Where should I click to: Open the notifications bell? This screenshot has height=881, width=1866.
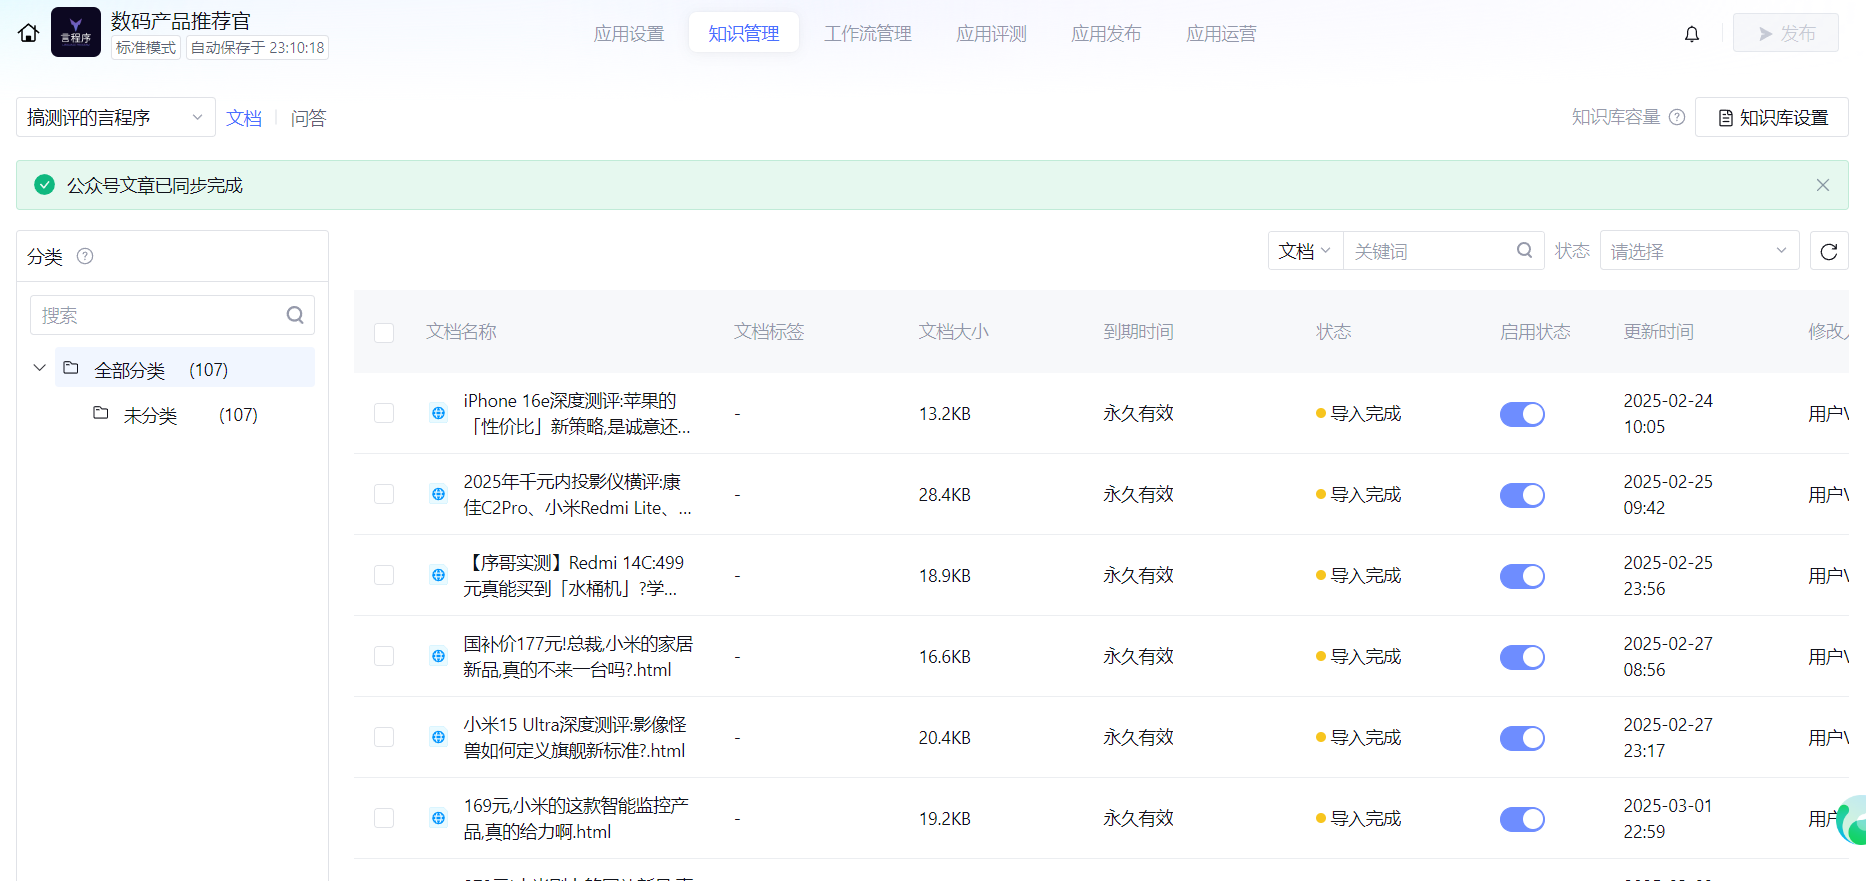pos(1691,34)
